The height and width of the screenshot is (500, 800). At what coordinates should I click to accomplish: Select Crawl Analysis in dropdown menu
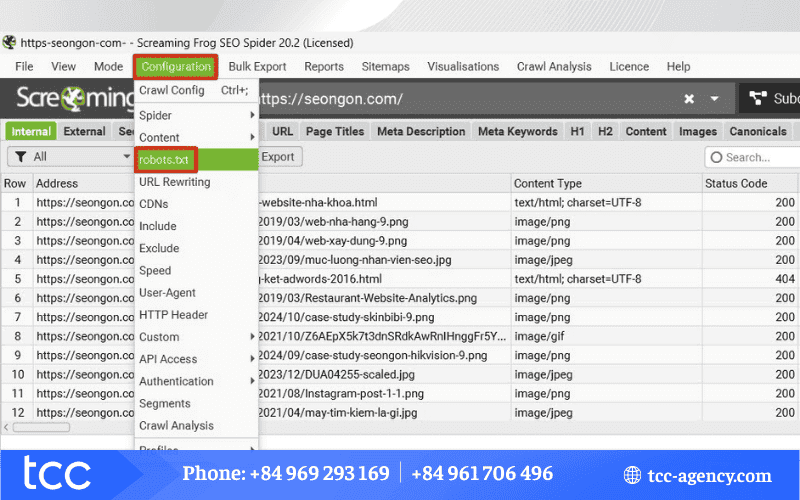point(196,426)
